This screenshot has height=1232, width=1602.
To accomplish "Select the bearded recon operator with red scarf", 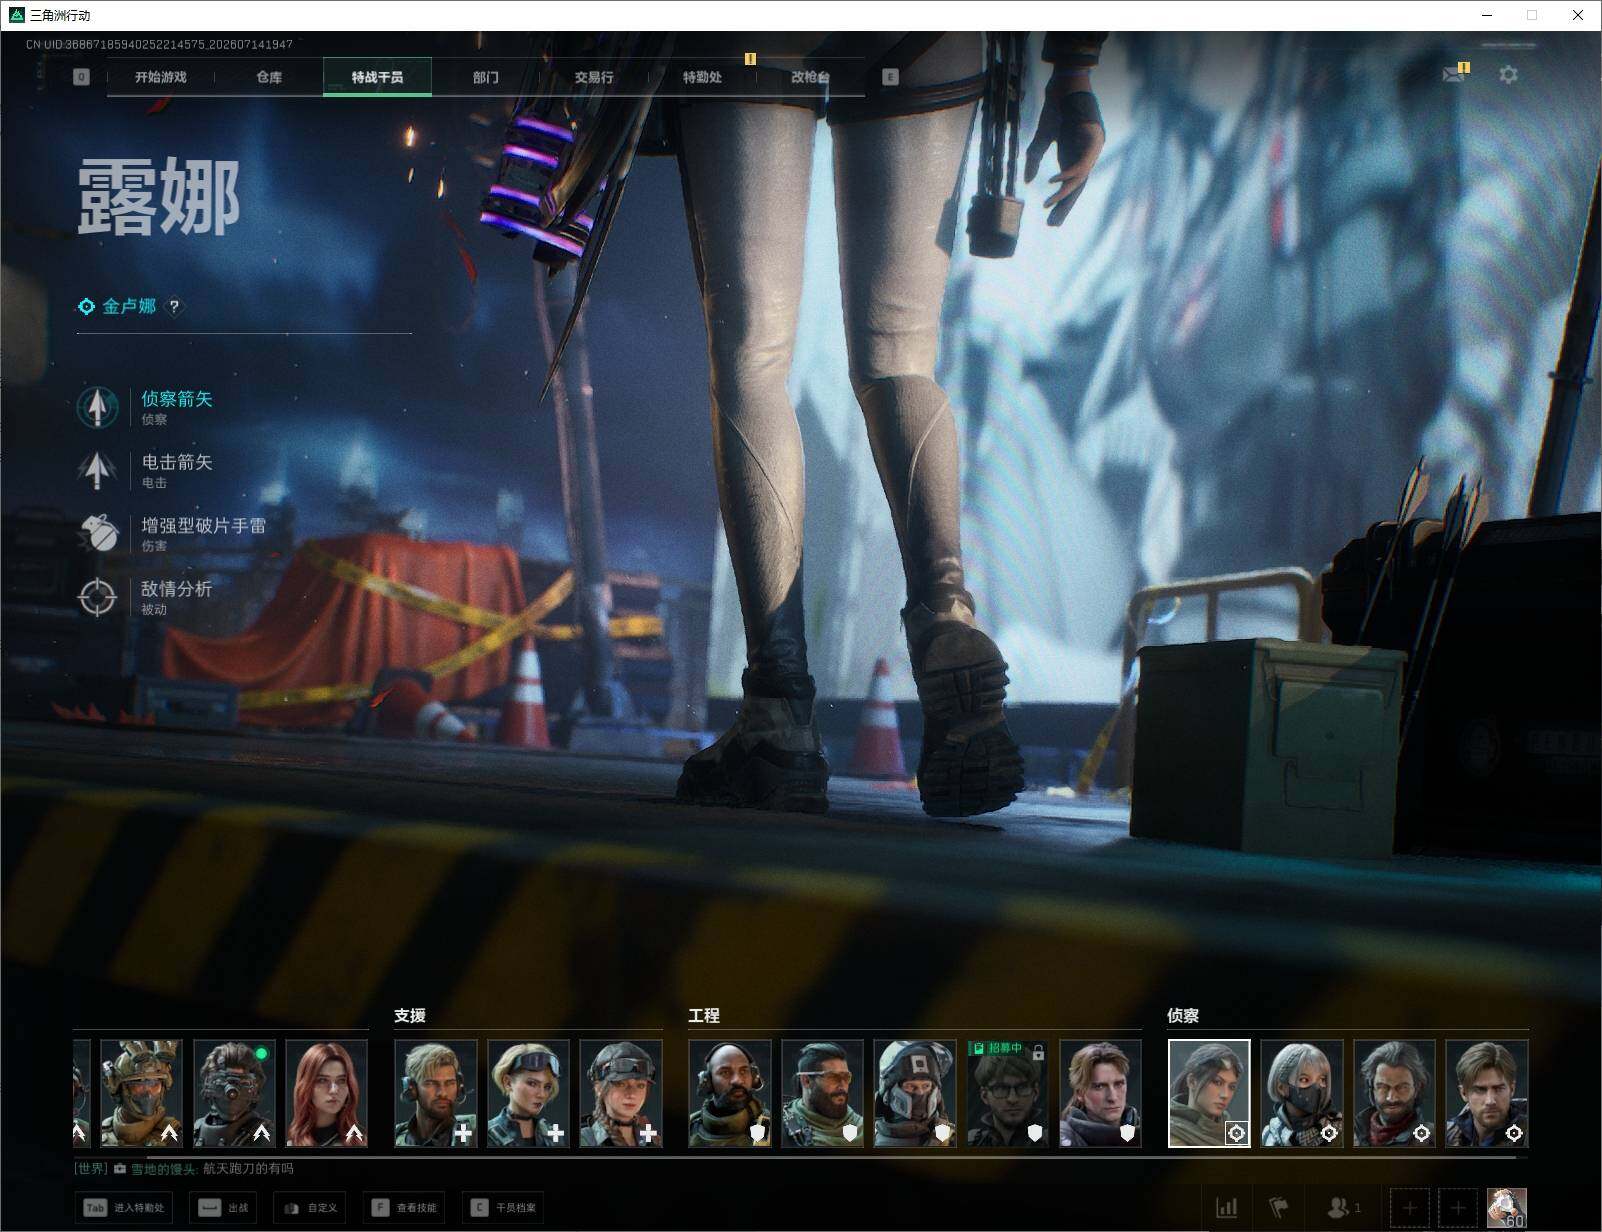I will [x=1394, y=1093].
